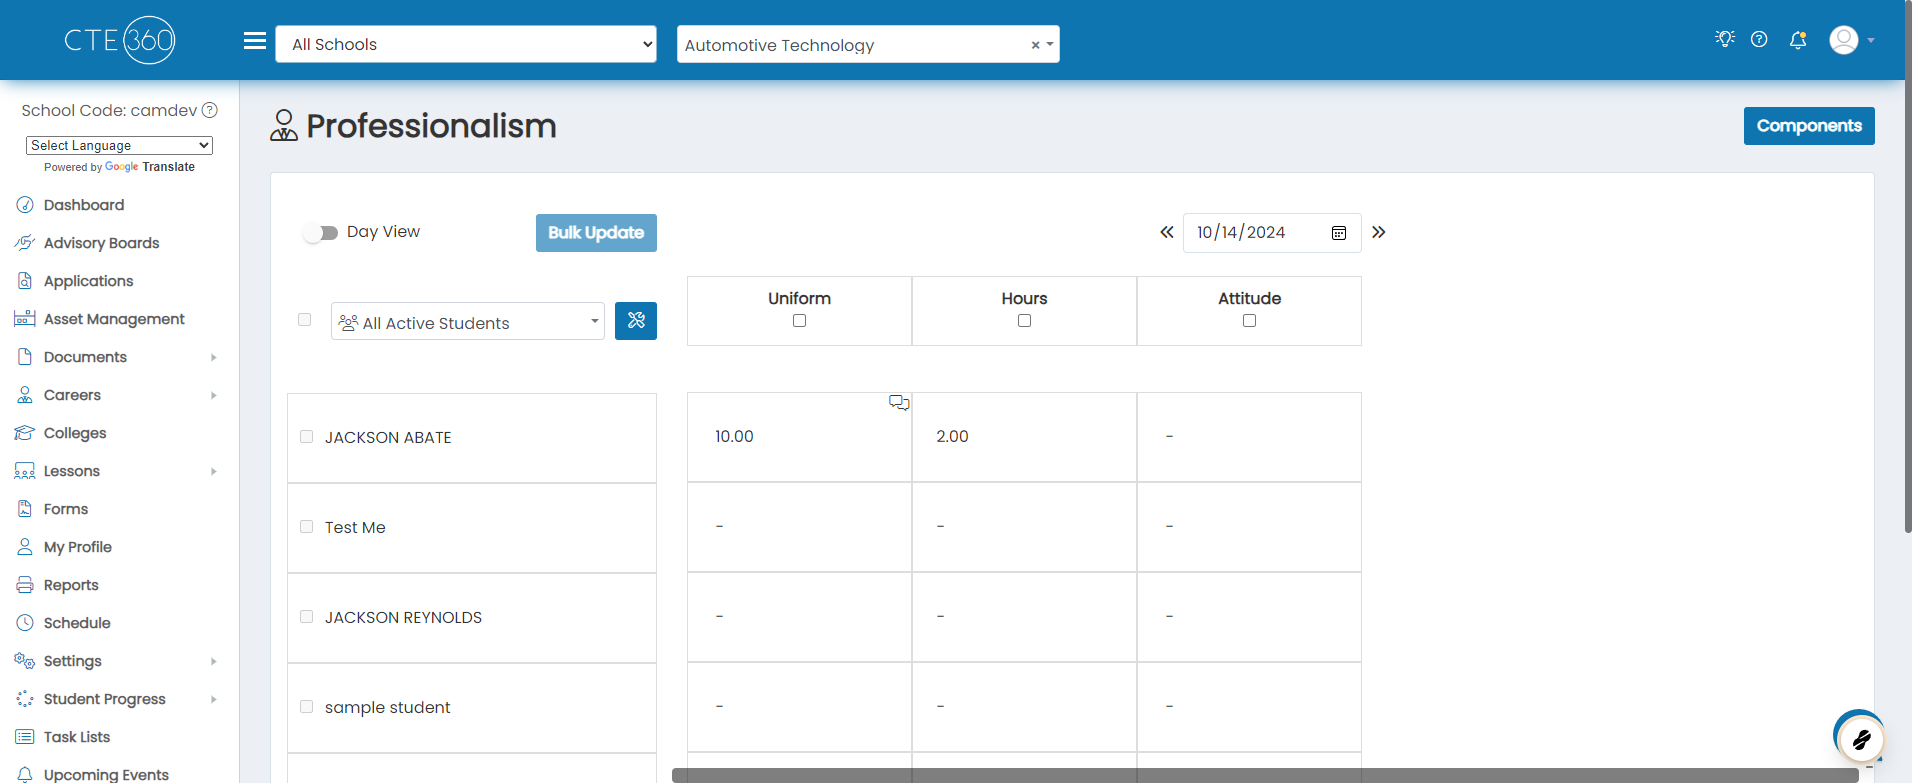
Task: Expand the Student Progress submenu
Action: pyautogui.click(x=213, y=699)
